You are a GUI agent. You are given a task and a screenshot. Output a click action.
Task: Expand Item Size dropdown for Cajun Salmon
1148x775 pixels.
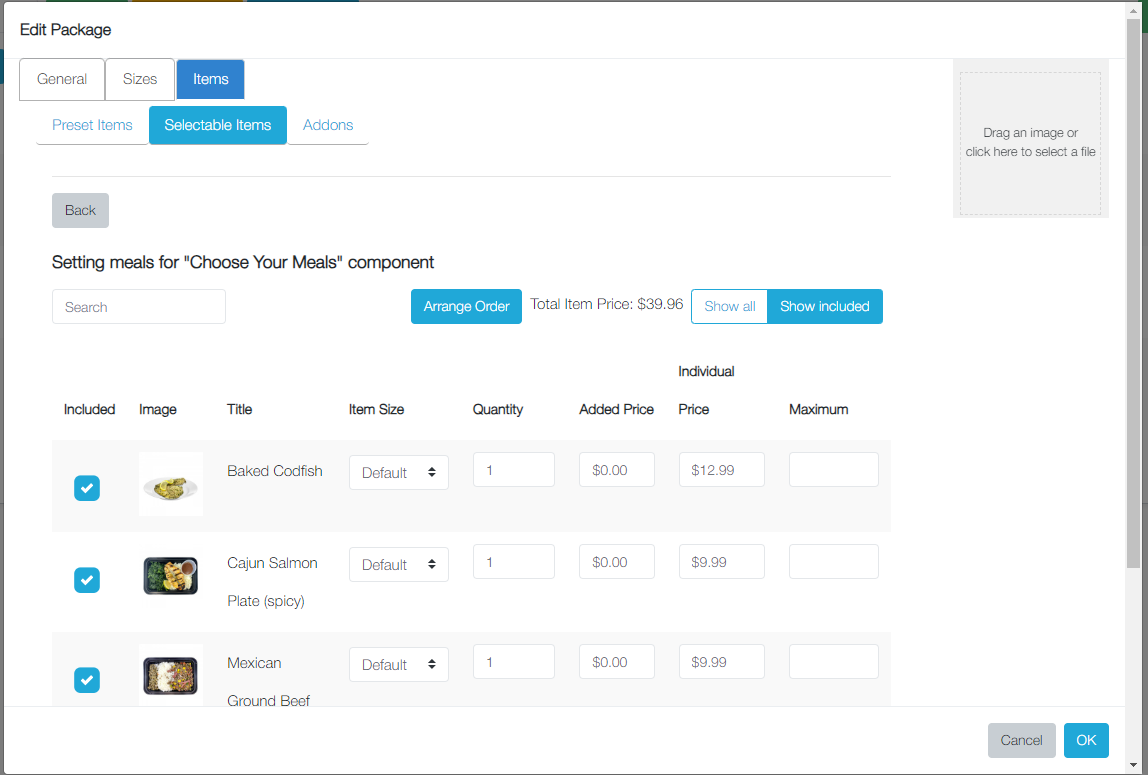pyautogui.click(x=398, y=564)
